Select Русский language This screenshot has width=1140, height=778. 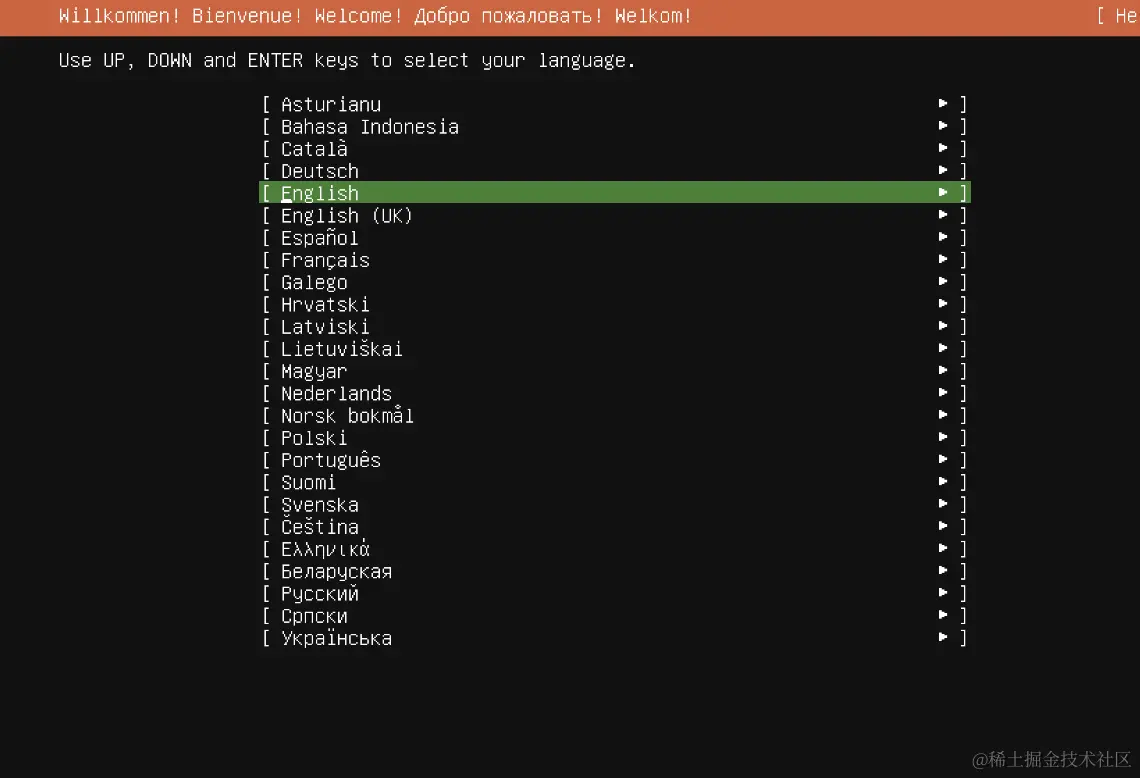[614, 593]
